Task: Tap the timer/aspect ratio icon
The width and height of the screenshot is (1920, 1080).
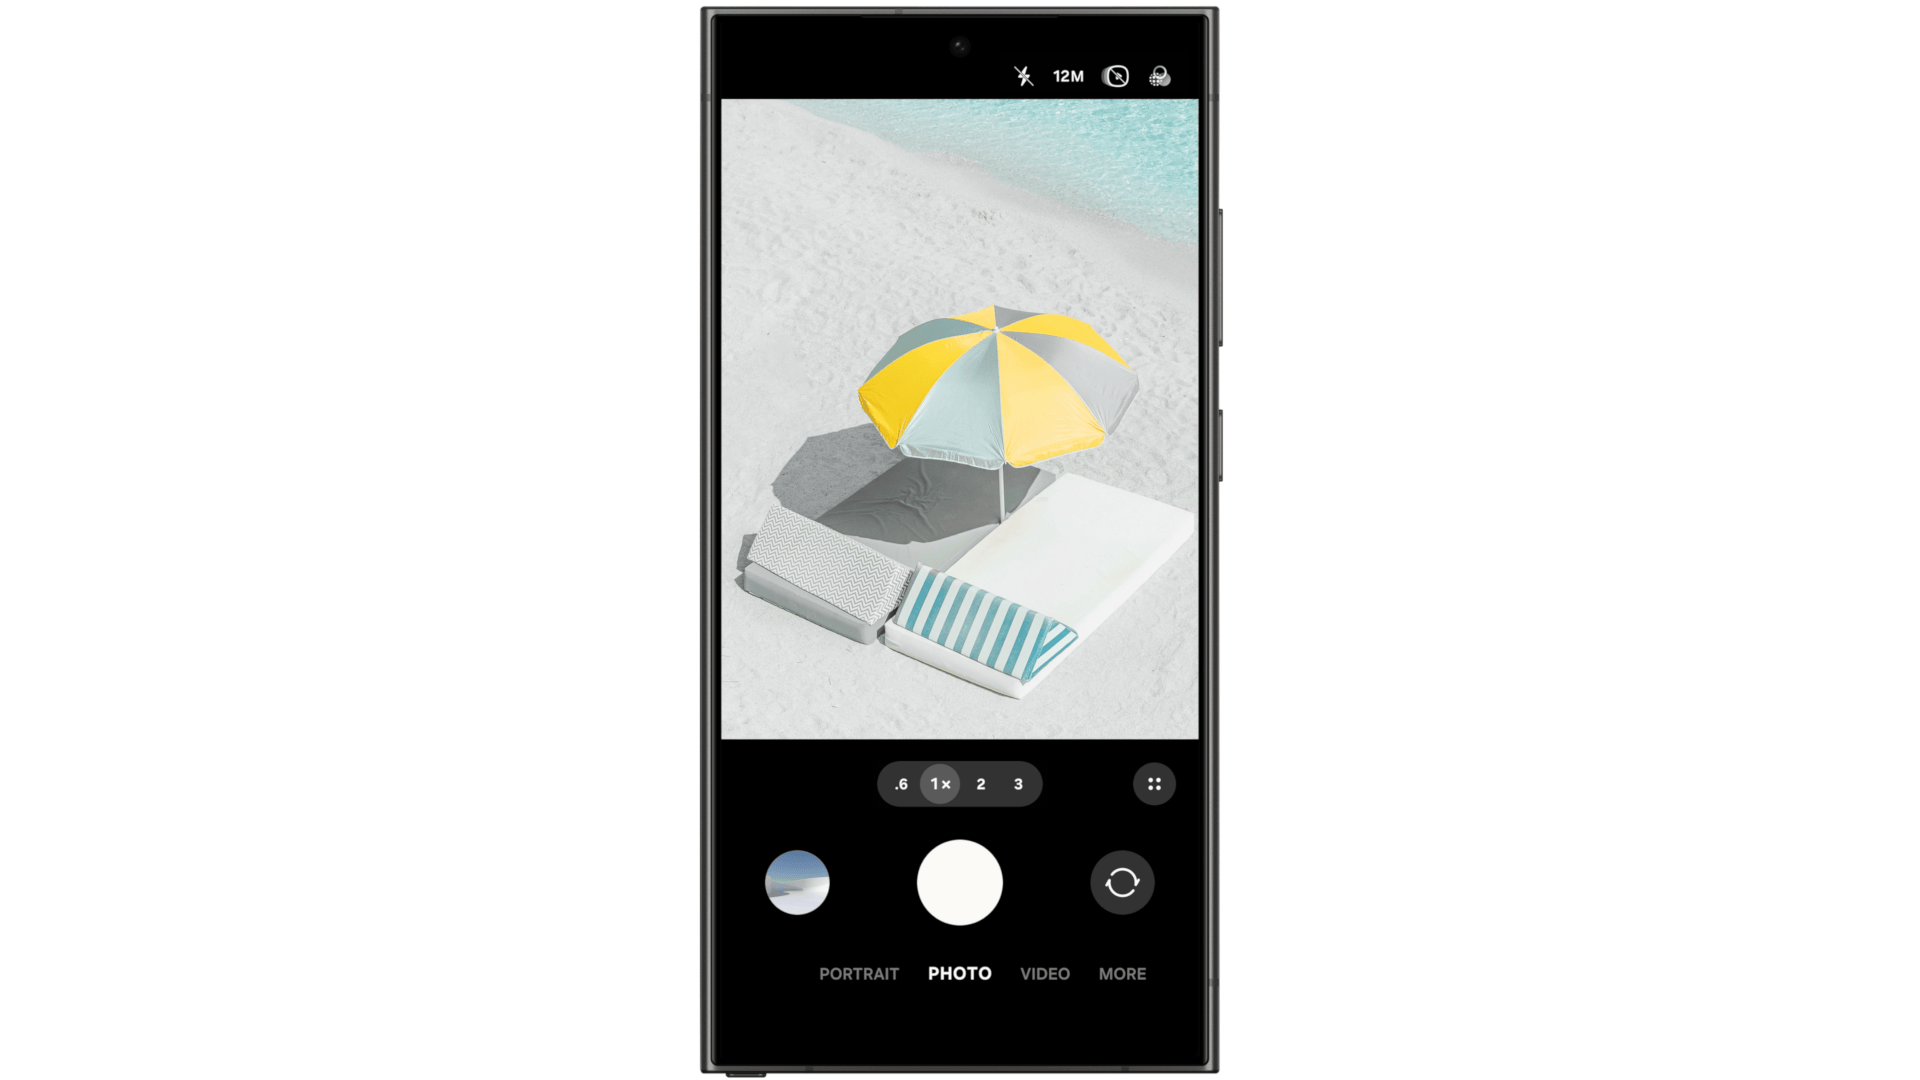Action: point(1114,75)
